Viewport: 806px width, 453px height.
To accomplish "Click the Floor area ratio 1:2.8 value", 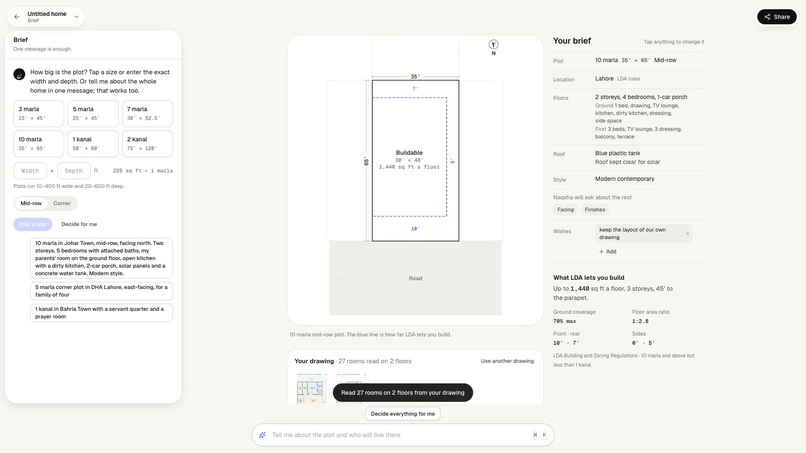I will 640,321.
